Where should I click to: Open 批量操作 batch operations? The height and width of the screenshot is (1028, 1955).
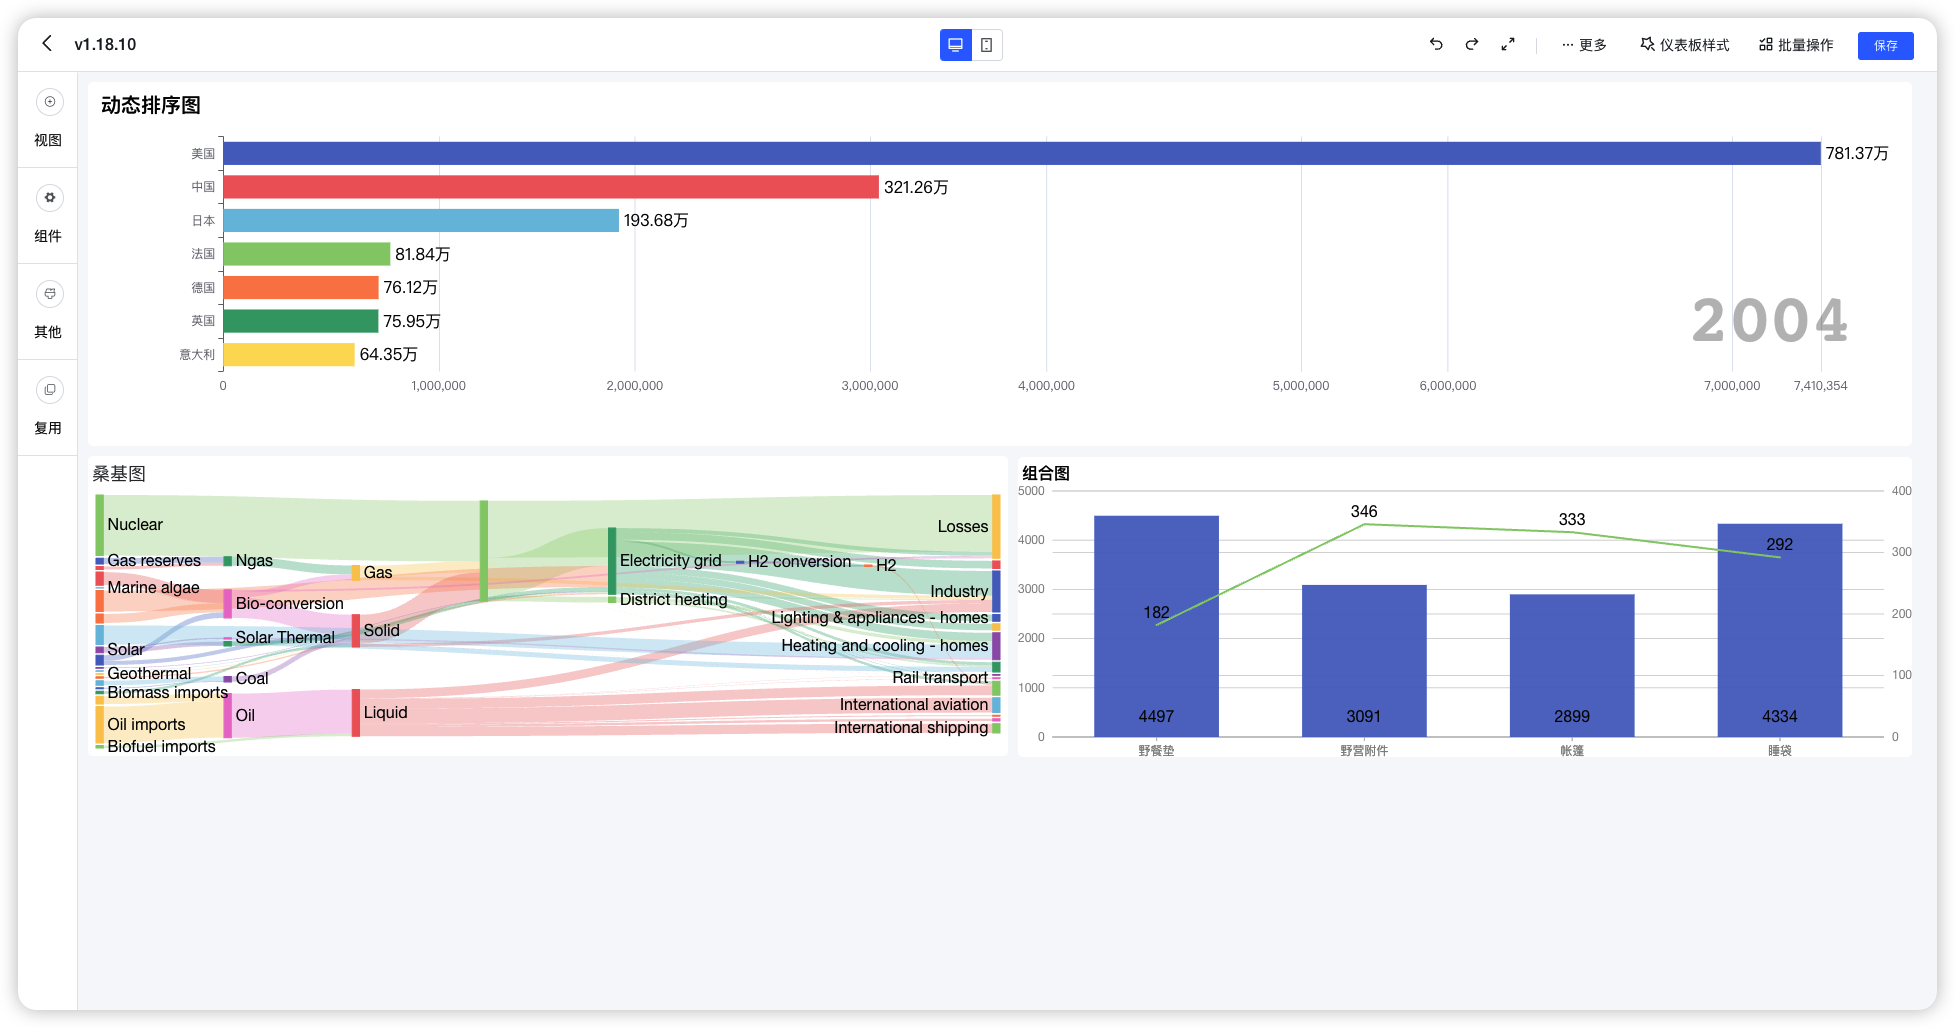(1796, 45)
